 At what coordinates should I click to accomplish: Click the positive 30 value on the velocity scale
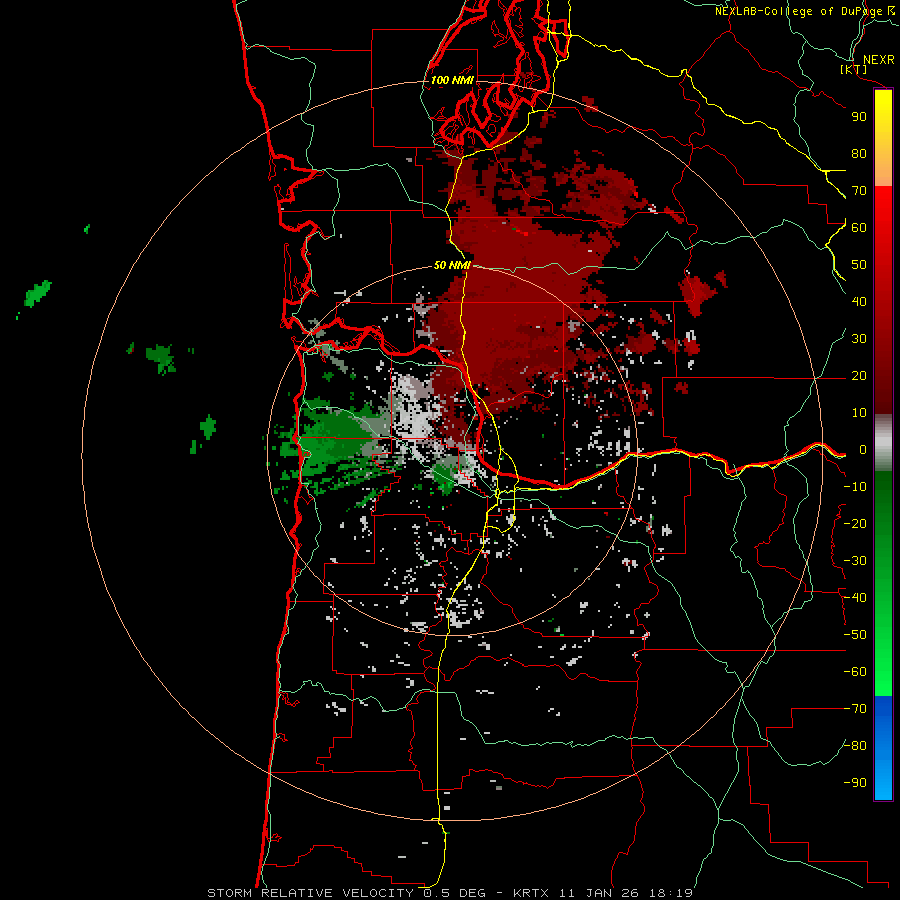[859, 339]
